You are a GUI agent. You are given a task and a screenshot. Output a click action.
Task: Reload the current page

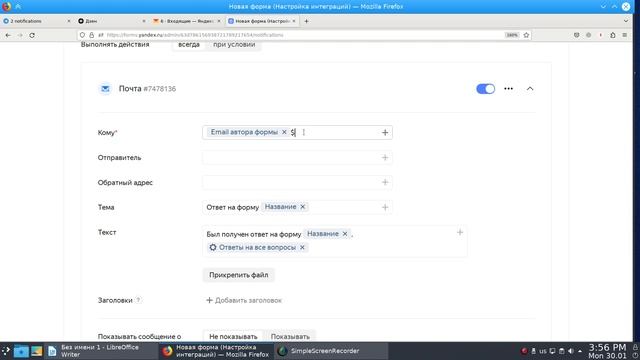32,35
